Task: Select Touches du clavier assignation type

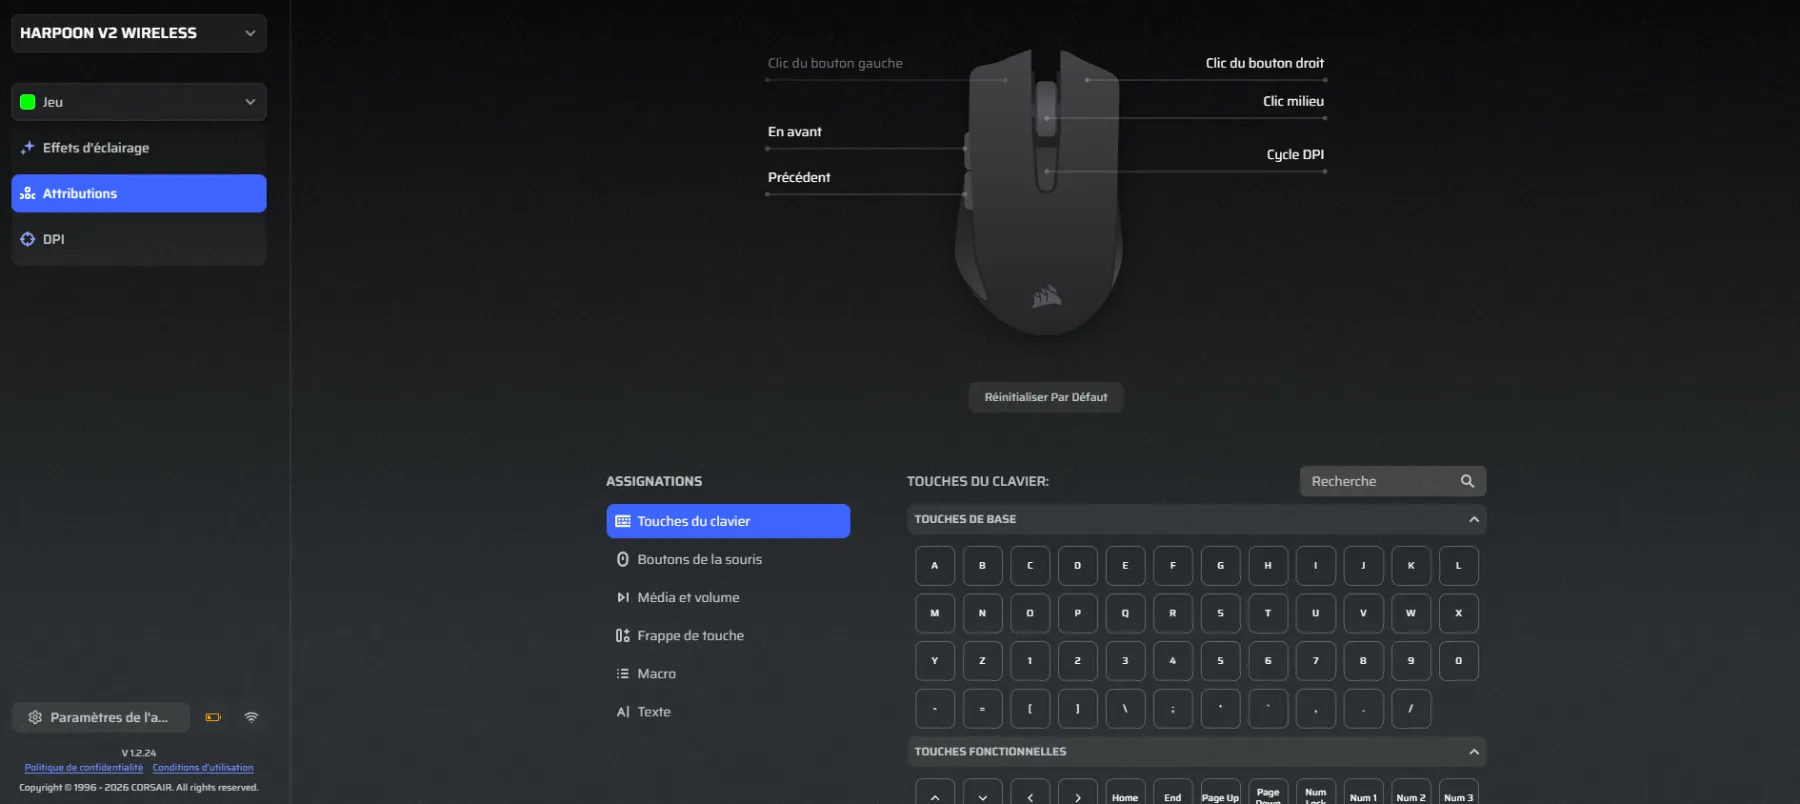Action: [728, 521]
